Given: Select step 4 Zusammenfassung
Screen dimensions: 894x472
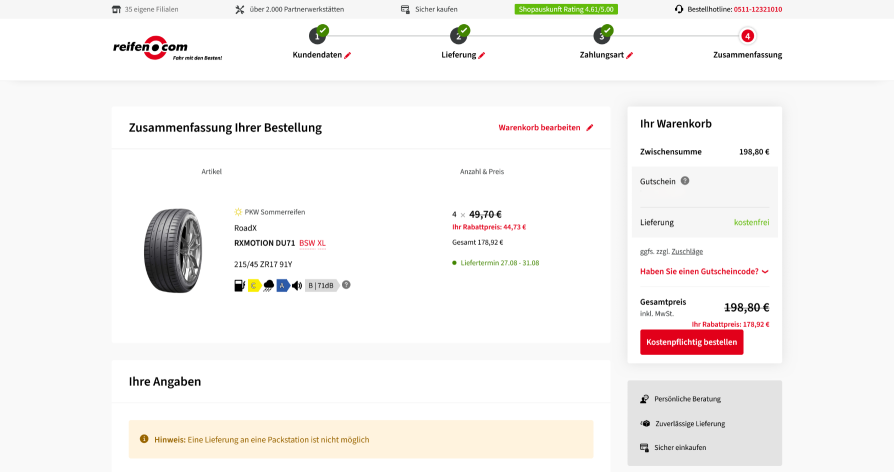Looking at the screenshot, I should pyautogui.click(x=747, y=36).
